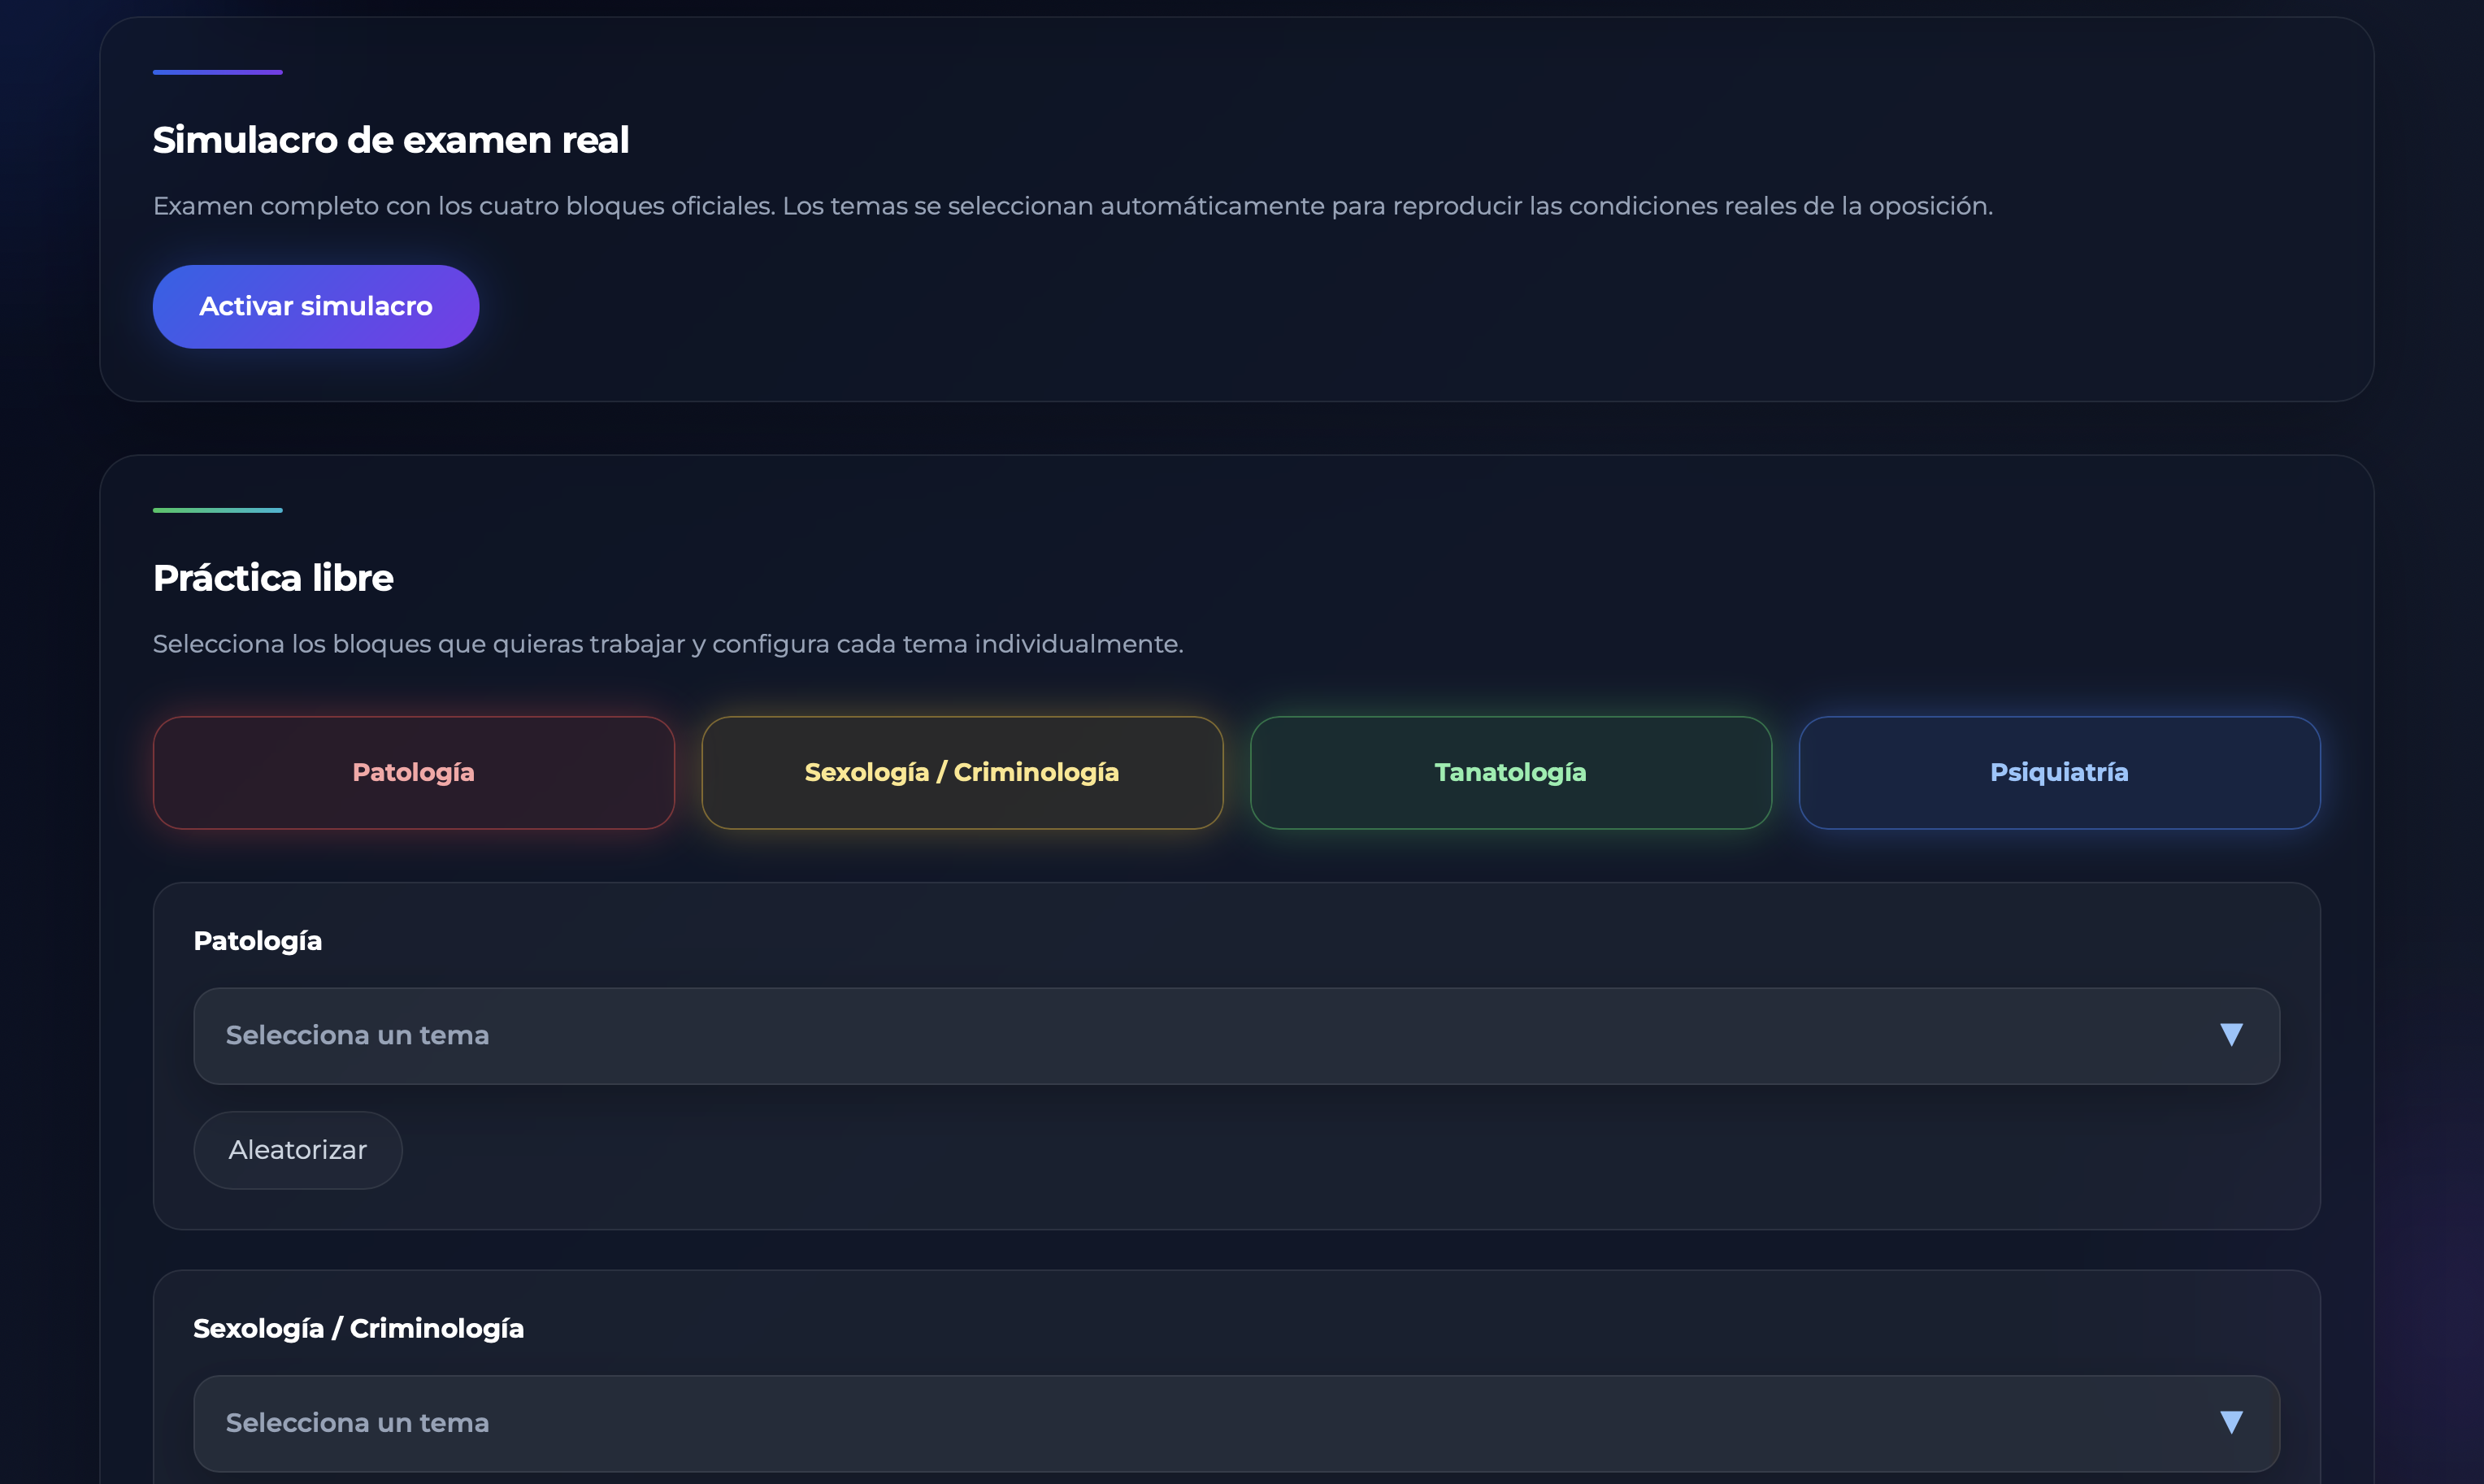This screenshot has height=1484, width=2484.
Task: Click Aleatorizar in the Patología section
Action: tap(298, 1150)
